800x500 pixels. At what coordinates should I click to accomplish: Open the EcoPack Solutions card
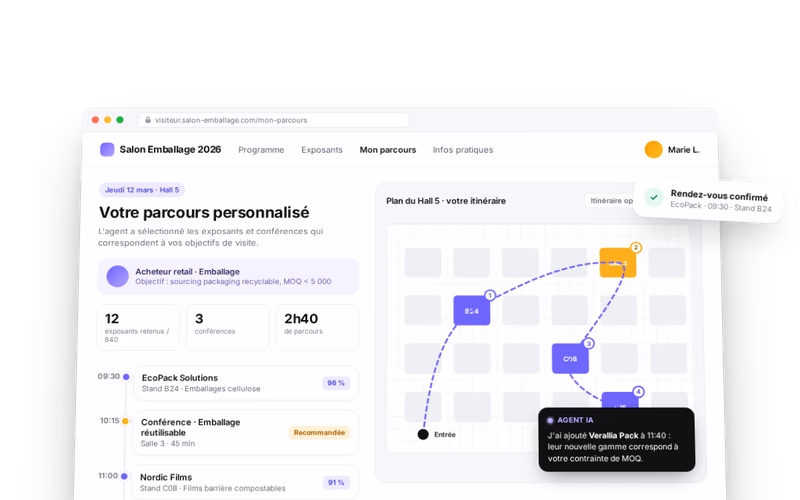click(245, 383)
